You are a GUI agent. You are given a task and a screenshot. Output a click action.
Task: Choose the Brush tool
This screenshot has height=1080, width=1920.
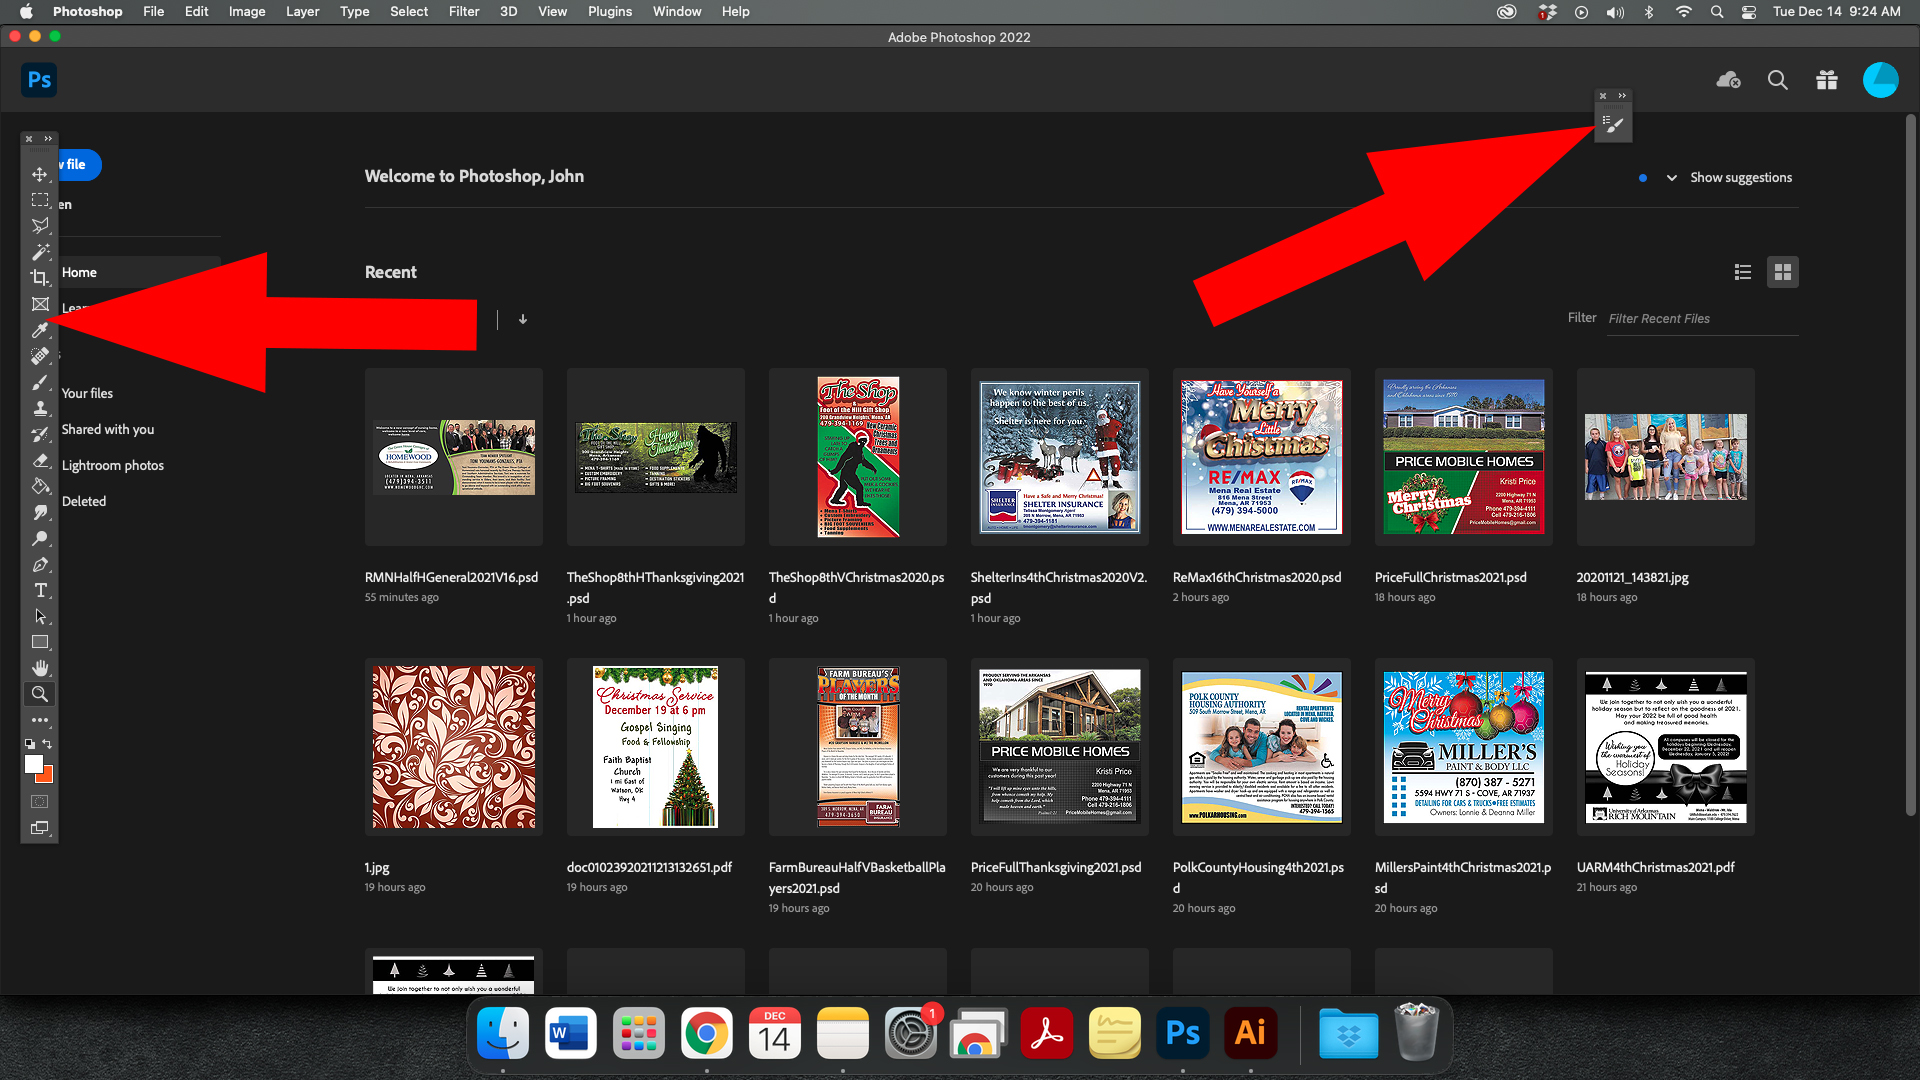point(40,382)
